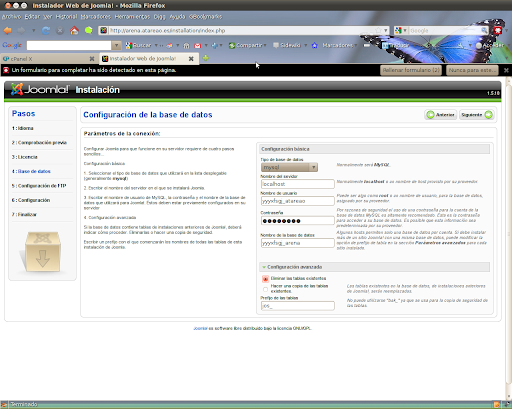Switch to the cPanel X tab

coord(49,59)
